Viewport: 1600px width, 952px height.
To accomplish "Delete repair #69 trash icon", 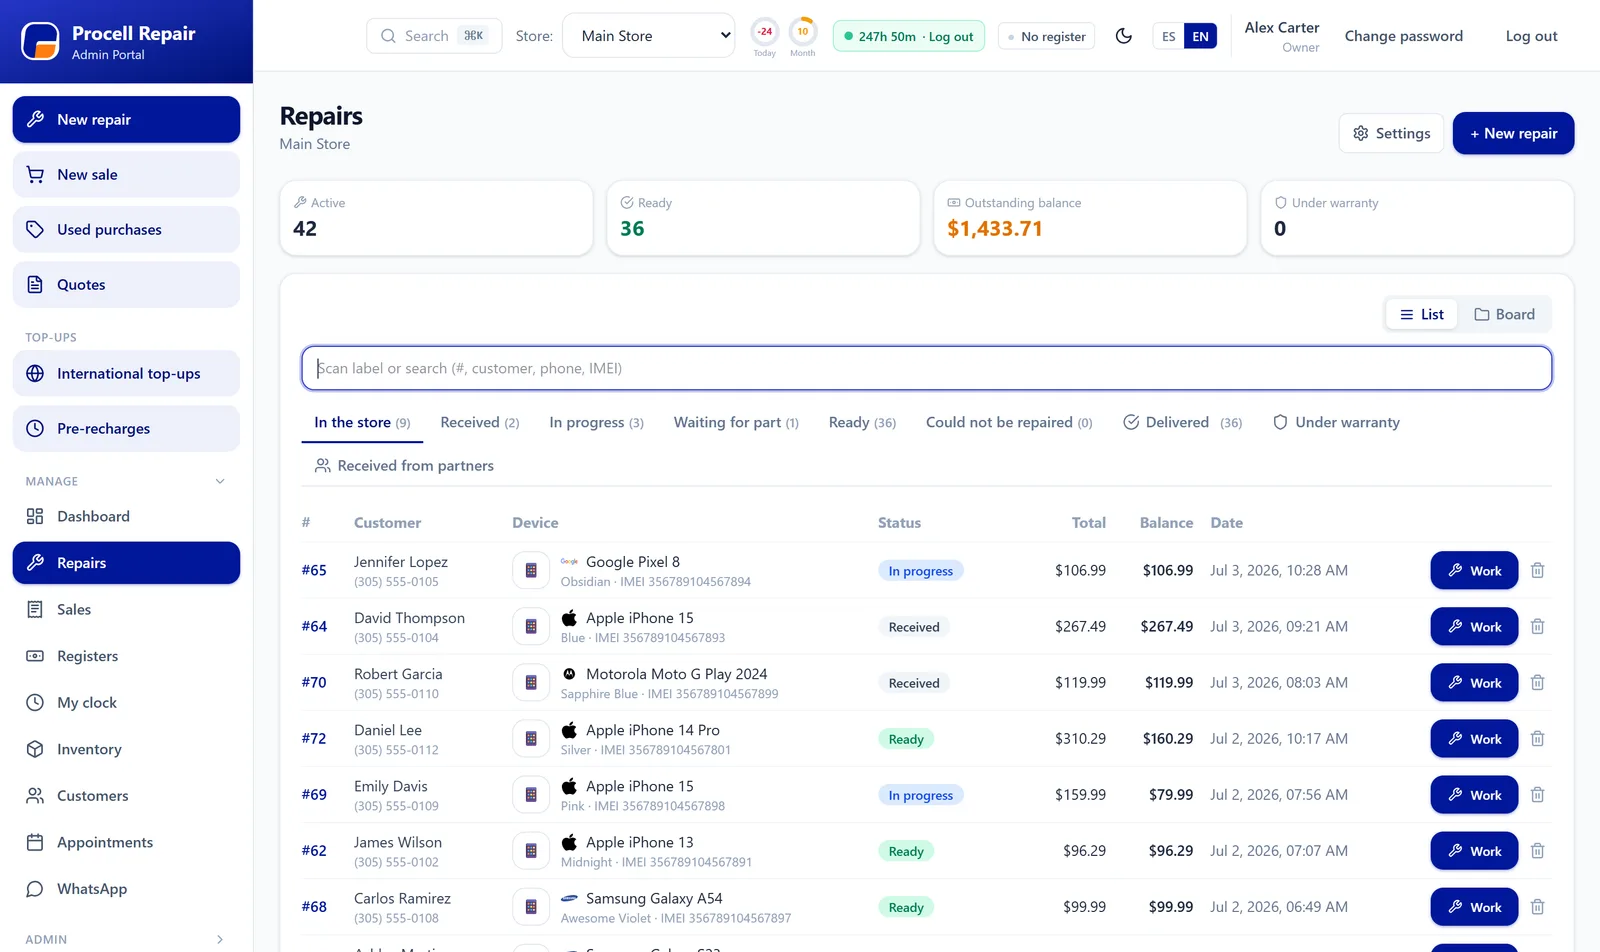I will (1537, 794).
